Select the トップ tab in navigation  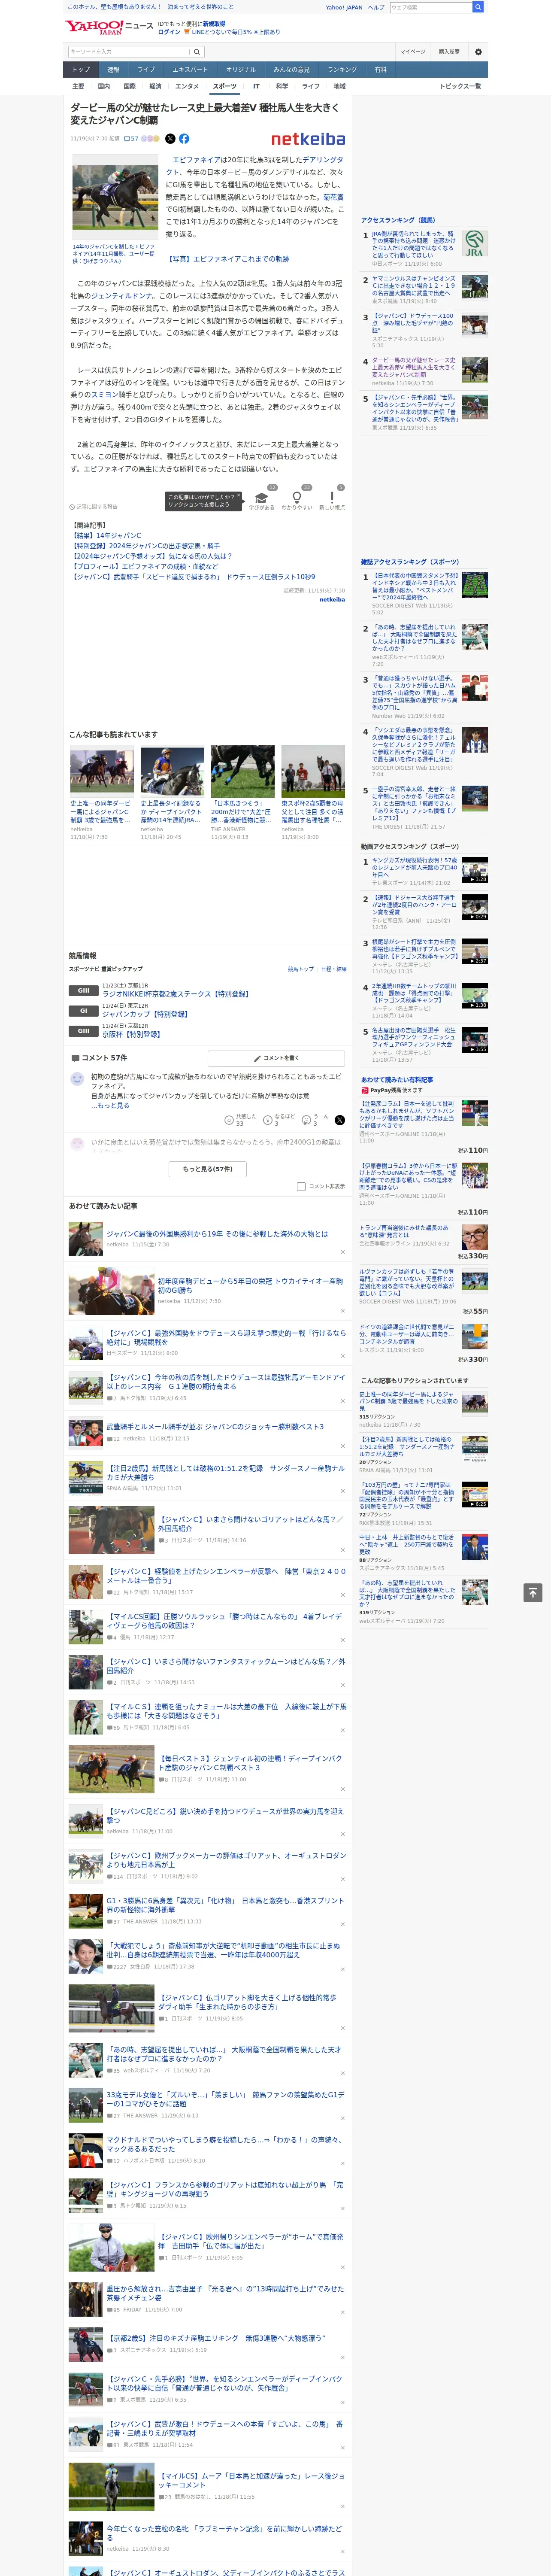81,70
